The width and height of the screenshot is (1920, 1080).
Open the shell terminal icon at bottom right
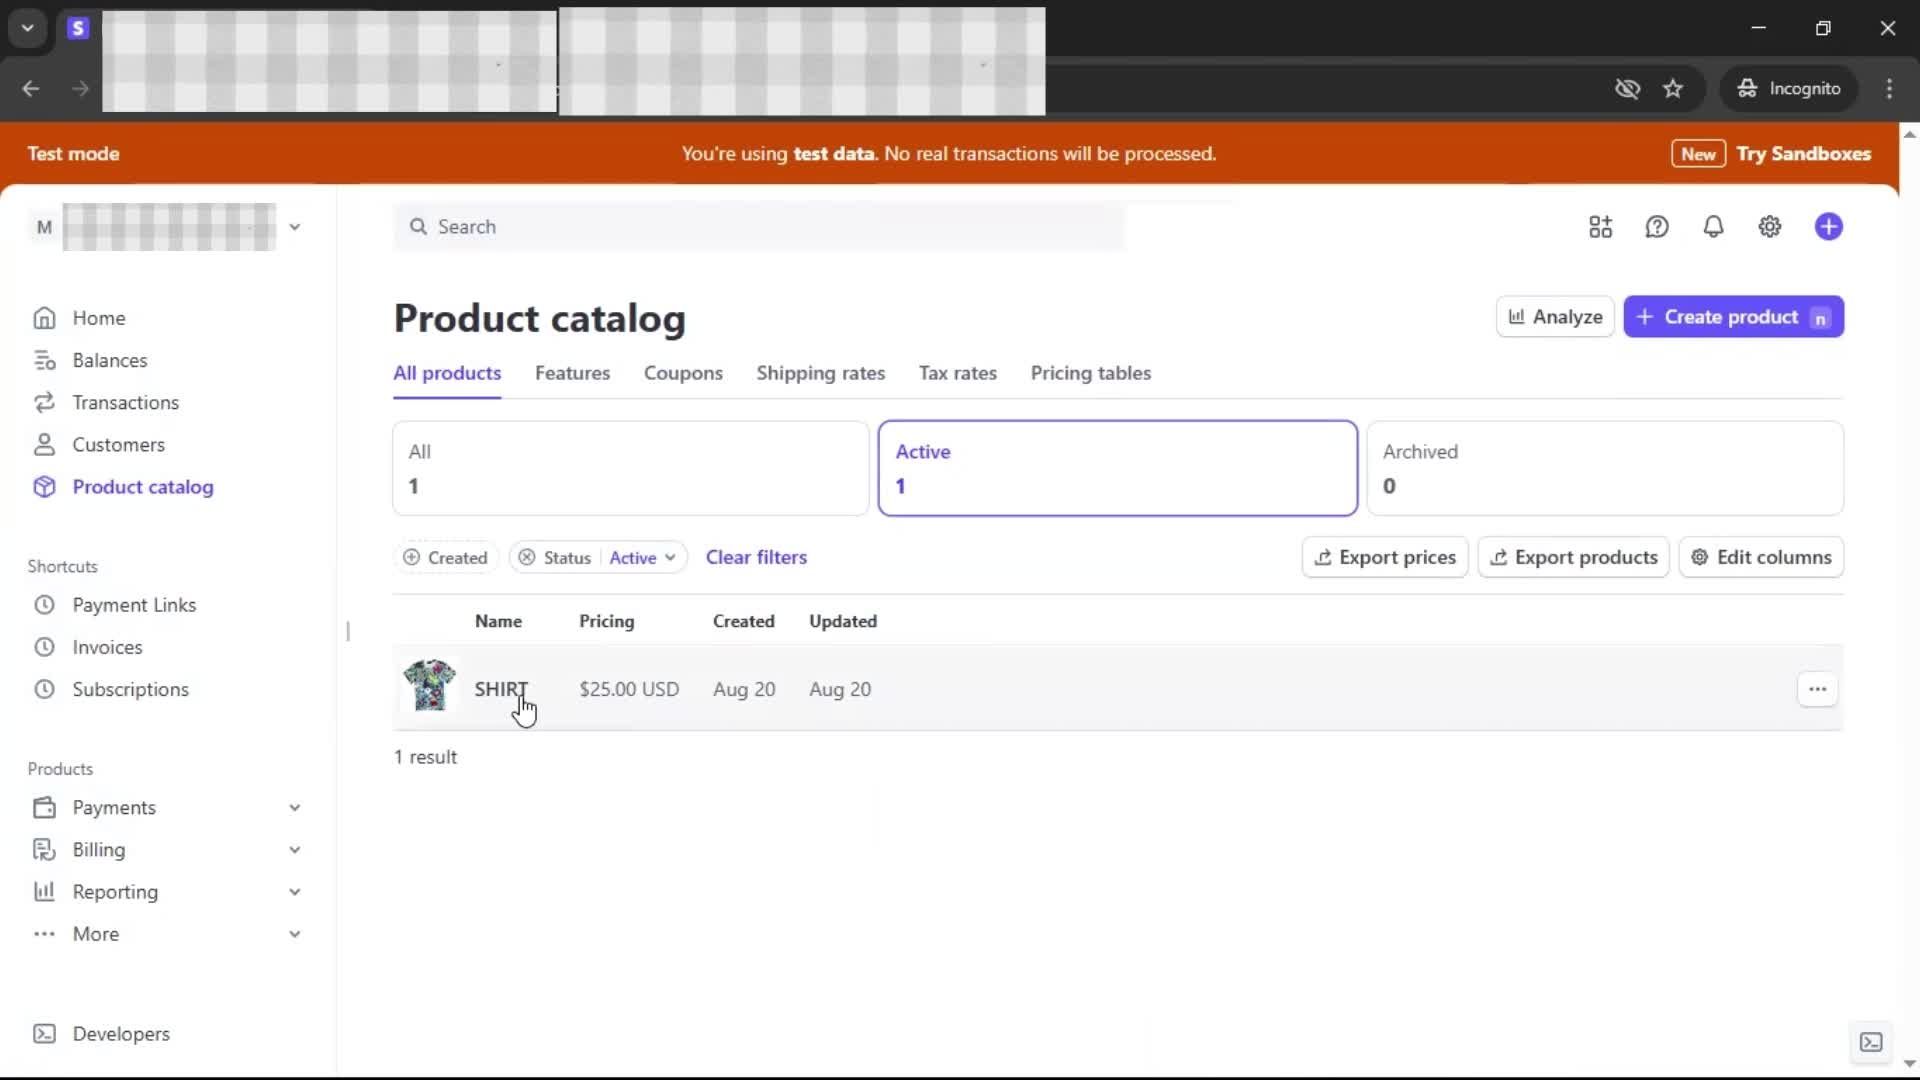pyautogui.click(x=1870, y=1042)
